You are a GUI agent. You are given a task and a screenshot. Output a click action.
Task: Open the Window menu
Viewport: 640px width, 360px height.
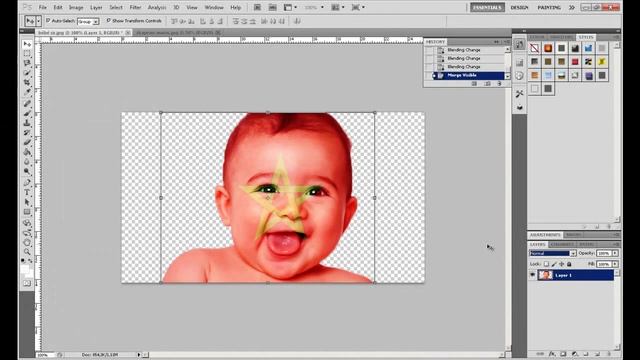click(x=214, y=7)
